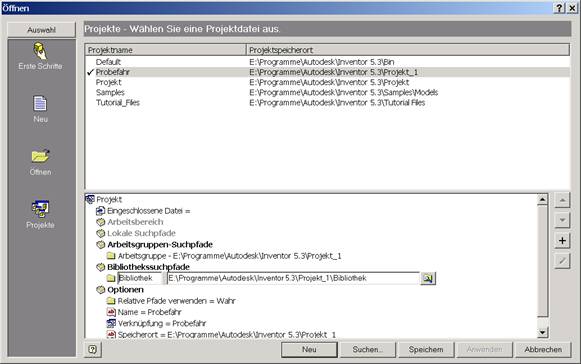Click the browse folder icon beside Bibliothek path
This screenshot has height=364, width=581.
428,278
